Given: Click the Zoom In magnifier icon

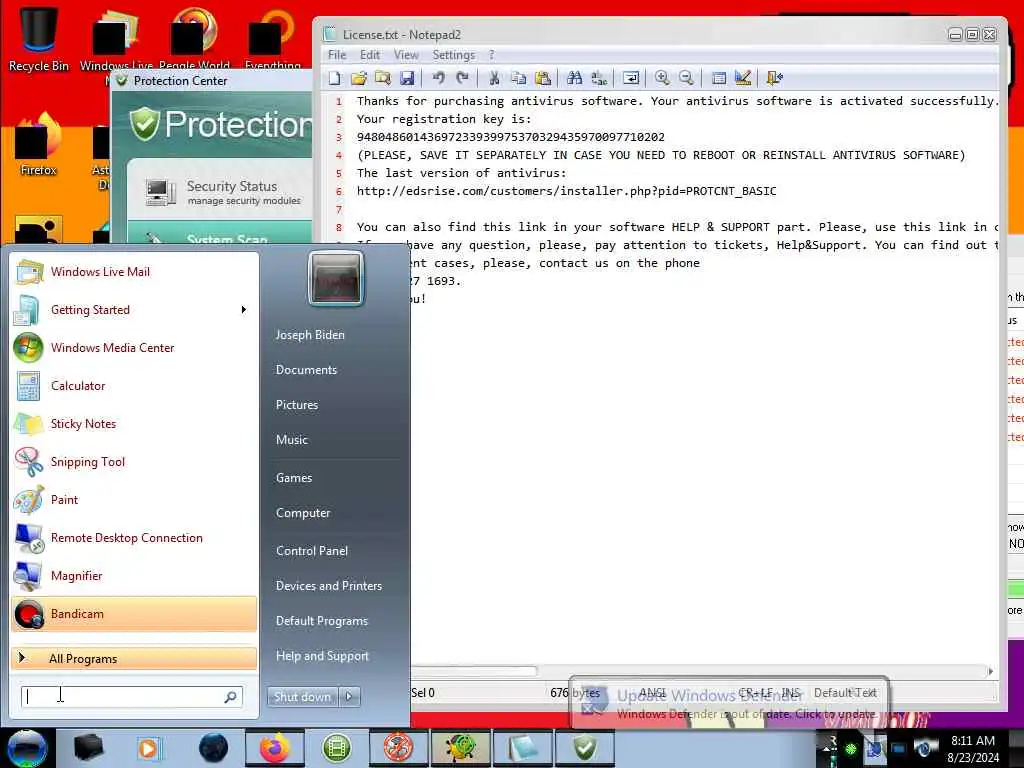Looking at the screenshot, I should [662, 78].
